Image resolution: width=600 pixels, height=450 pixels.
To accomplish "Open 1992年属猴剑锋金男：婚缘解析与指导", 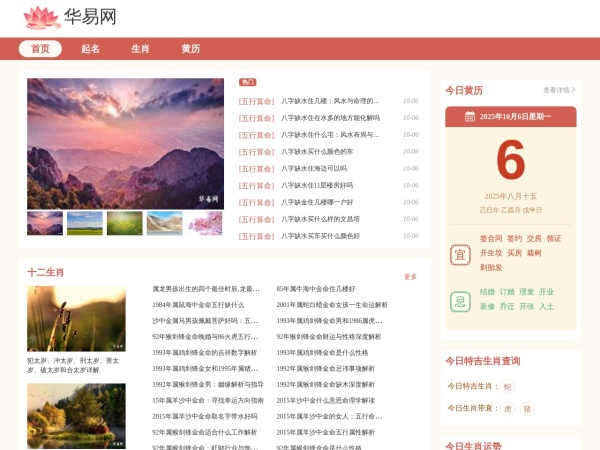I will coord(208,385).
